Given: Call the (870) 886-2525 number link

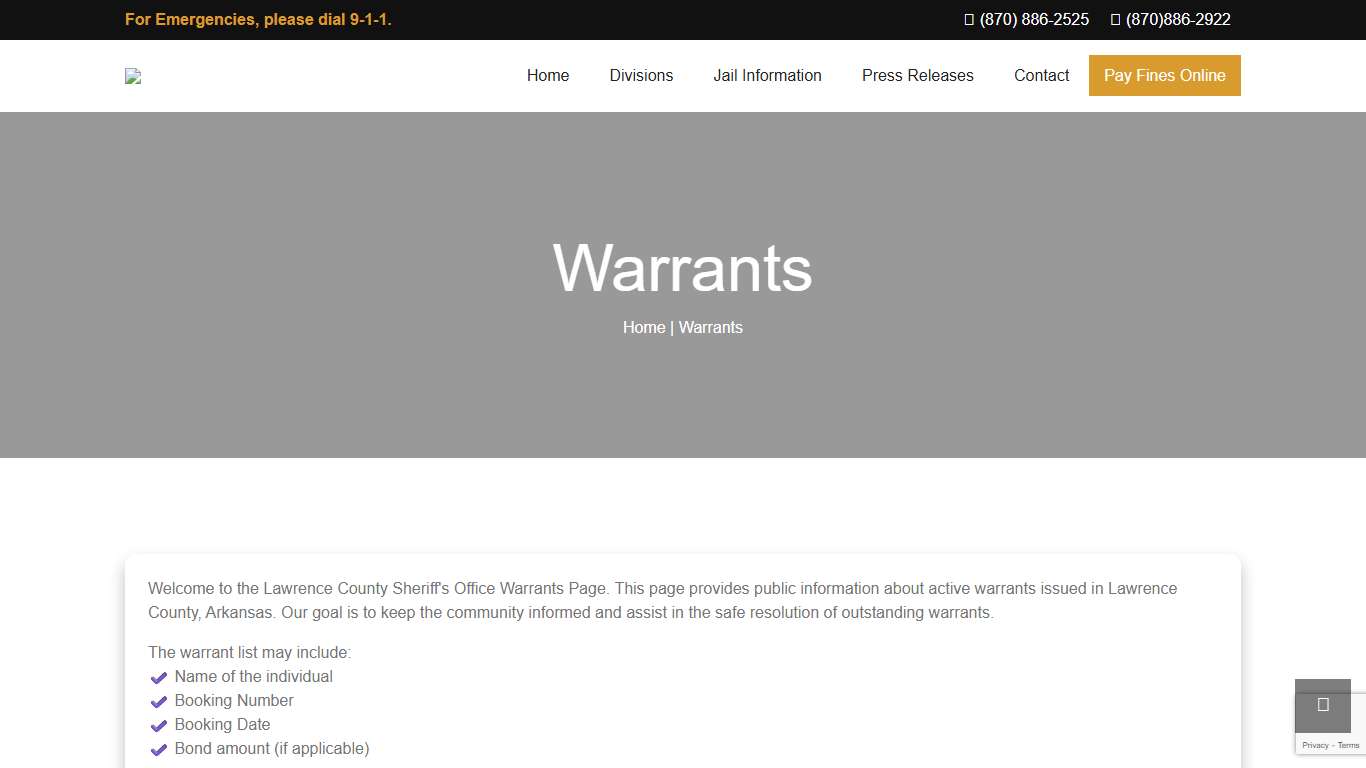Looking at the screenshot, I should tap(1034, 19).
